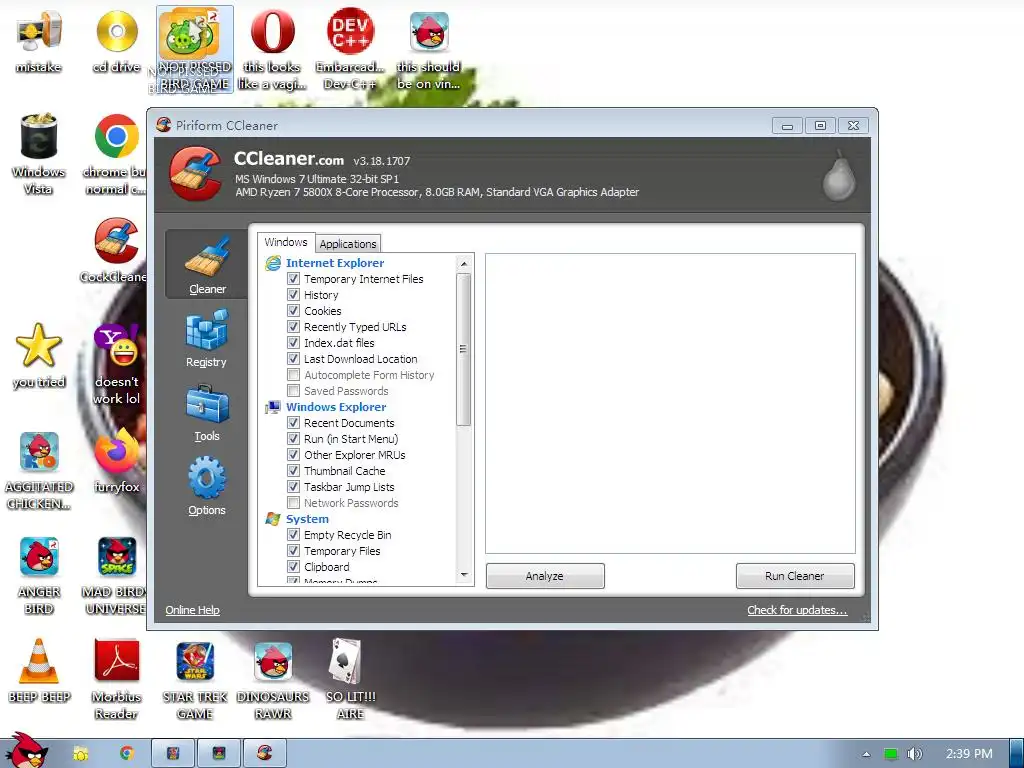Switch to the Windows tab
This screenshot has width=1024, height=768.
click(x=285, y=242)
